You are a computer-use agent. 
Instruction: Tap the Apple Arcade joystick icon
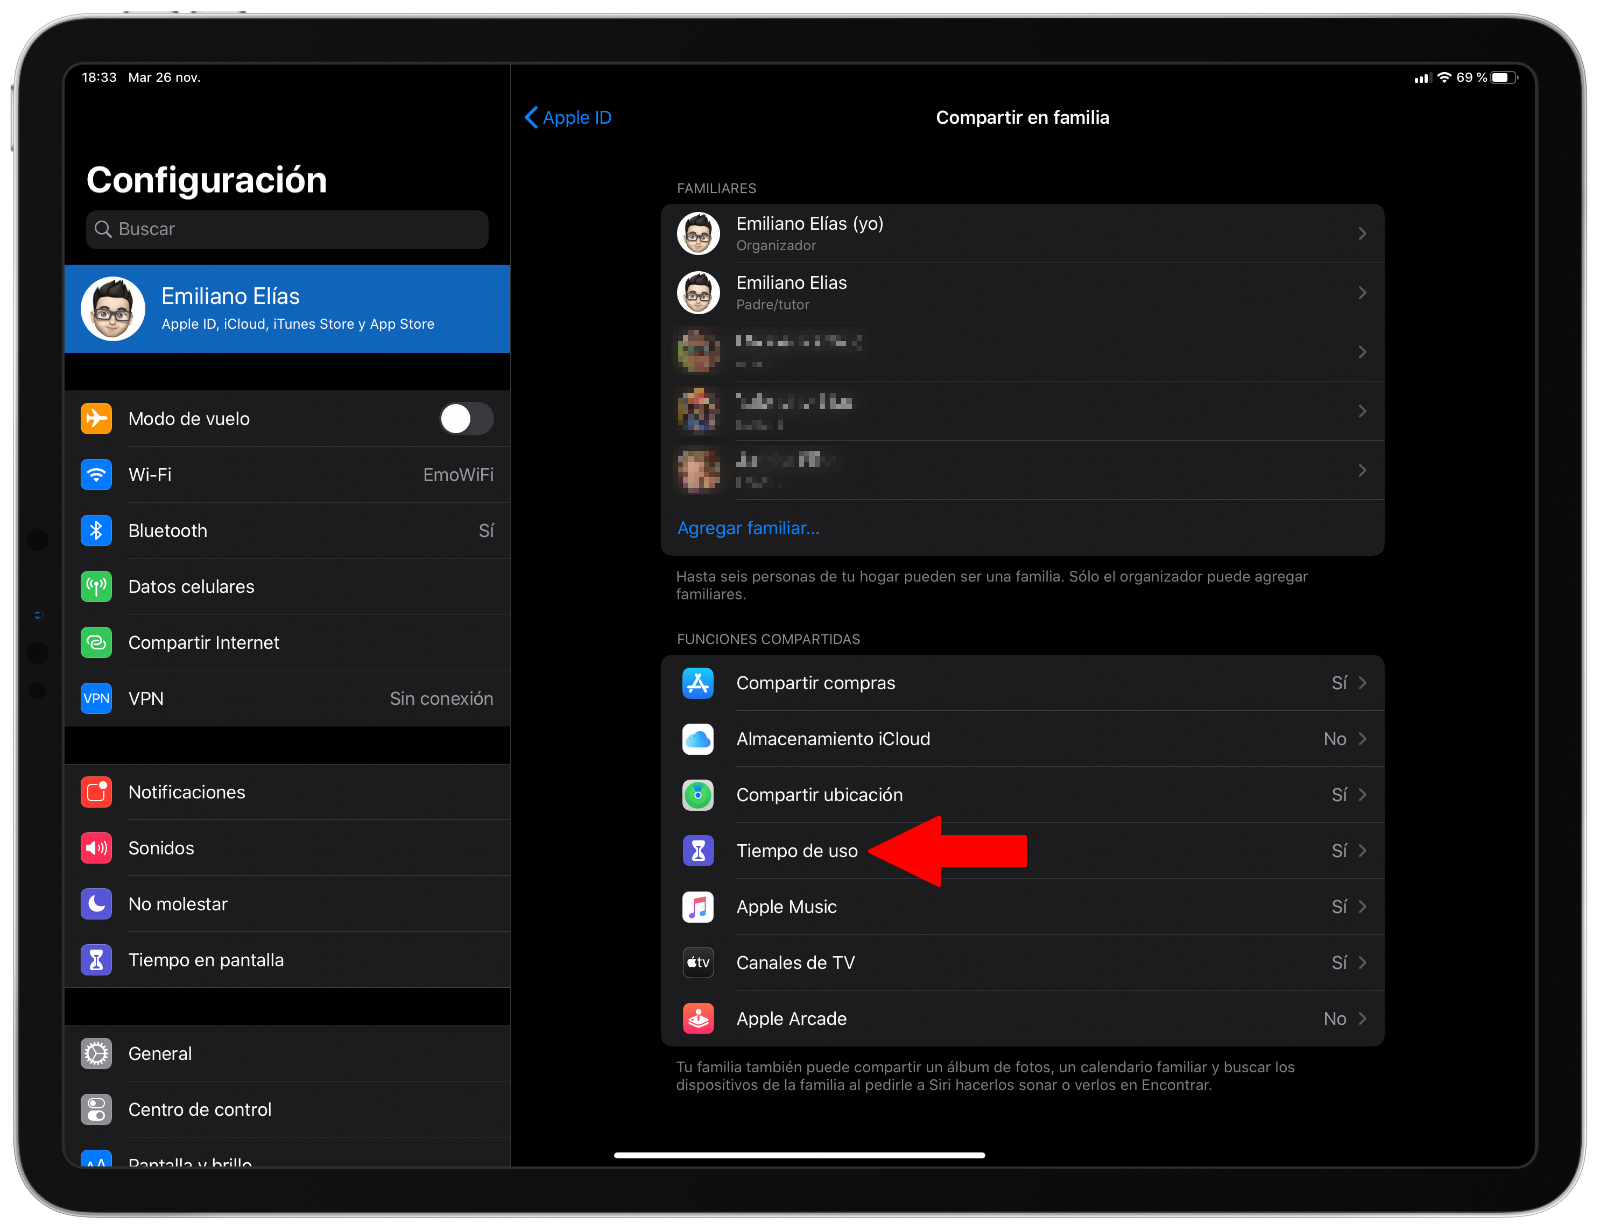pos(698,1019)
